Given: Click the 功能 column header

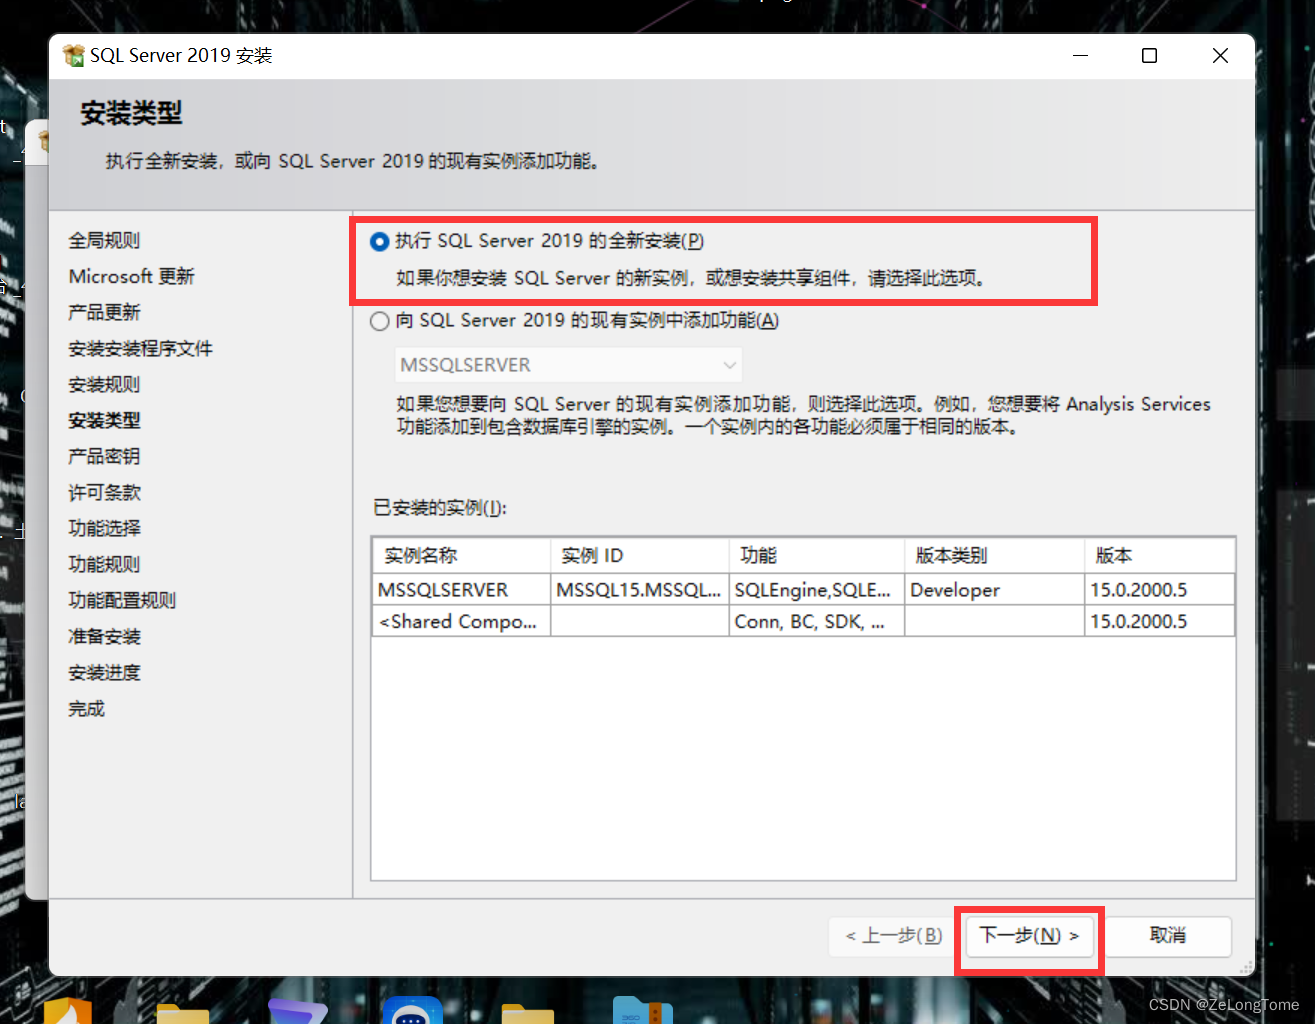Looking at the screenshot, I should coord(816,555).
